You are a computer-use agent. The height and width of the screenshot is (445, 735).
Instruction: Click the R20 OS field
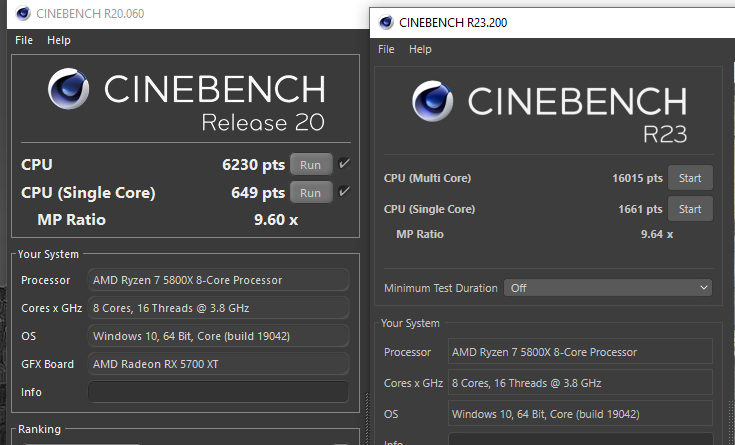218,336
